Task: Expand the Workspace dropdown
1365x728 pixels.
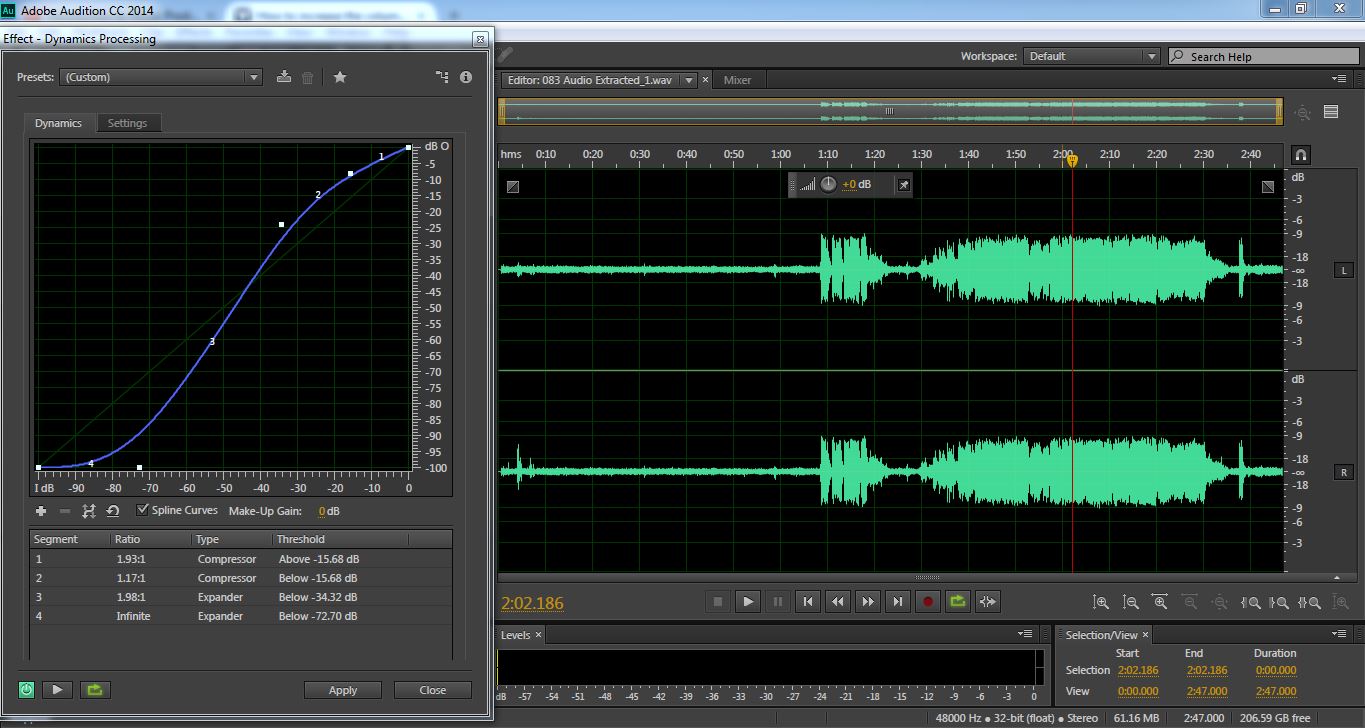Action: pos(1151,56)
